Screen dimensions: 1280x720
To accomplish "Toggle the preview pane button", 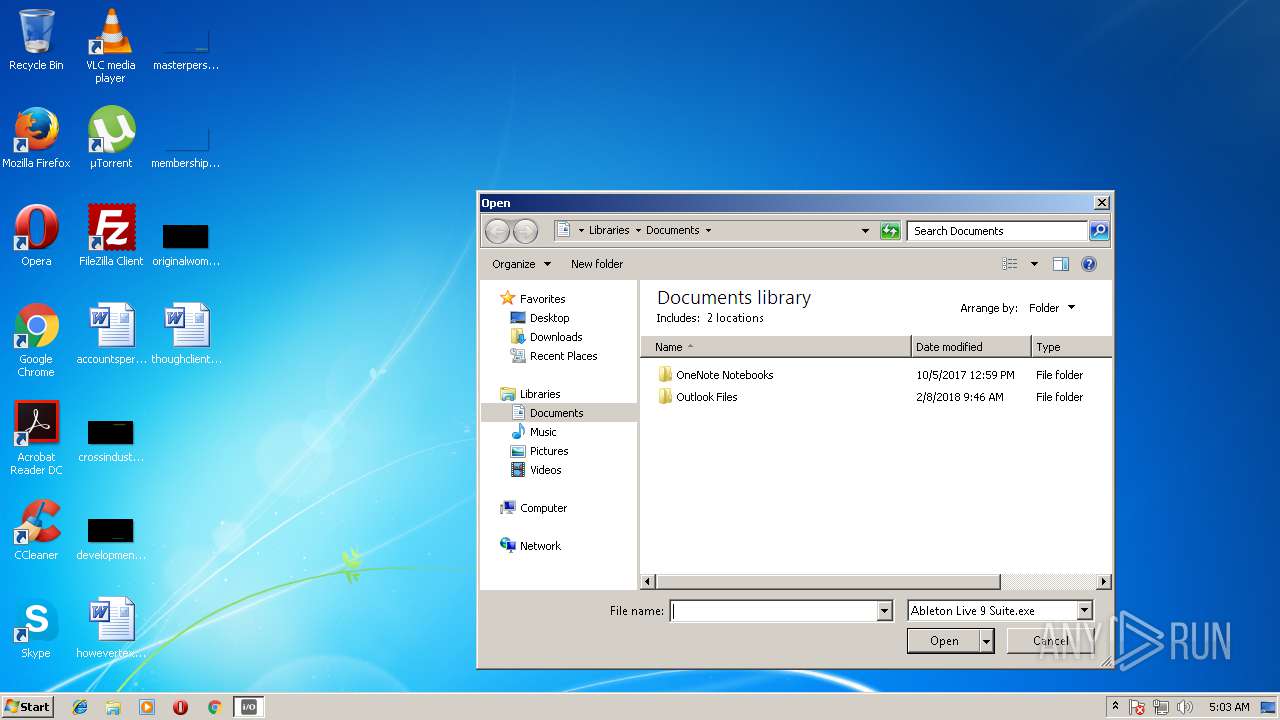I will 1061,264.
